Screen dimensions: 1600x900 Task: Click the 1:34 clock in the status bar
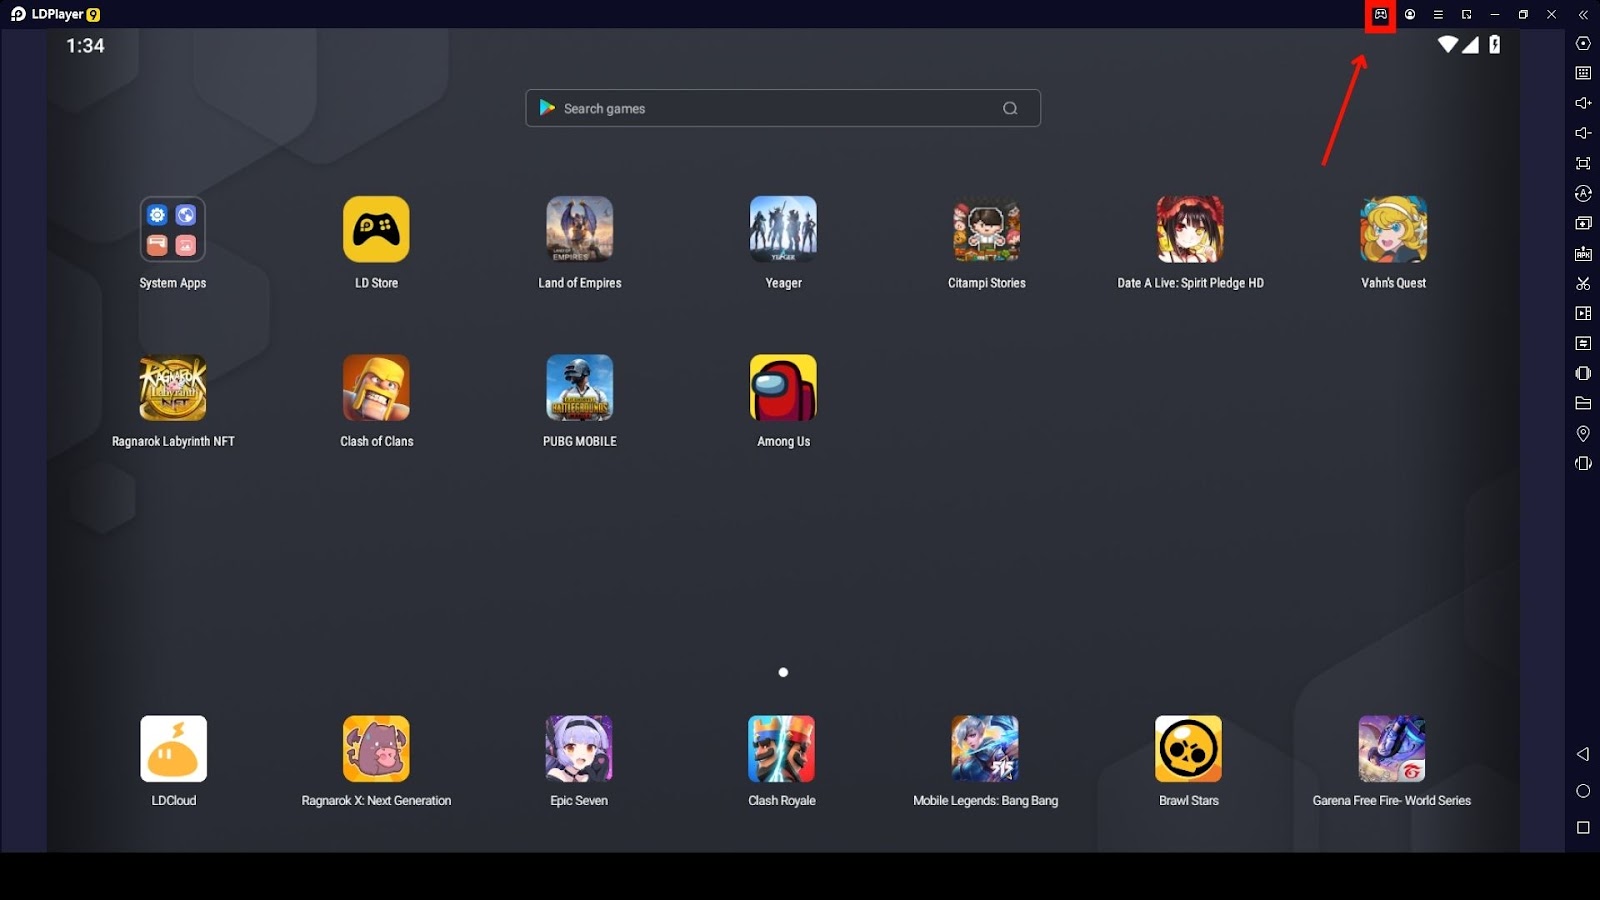[x=85, y=46]
